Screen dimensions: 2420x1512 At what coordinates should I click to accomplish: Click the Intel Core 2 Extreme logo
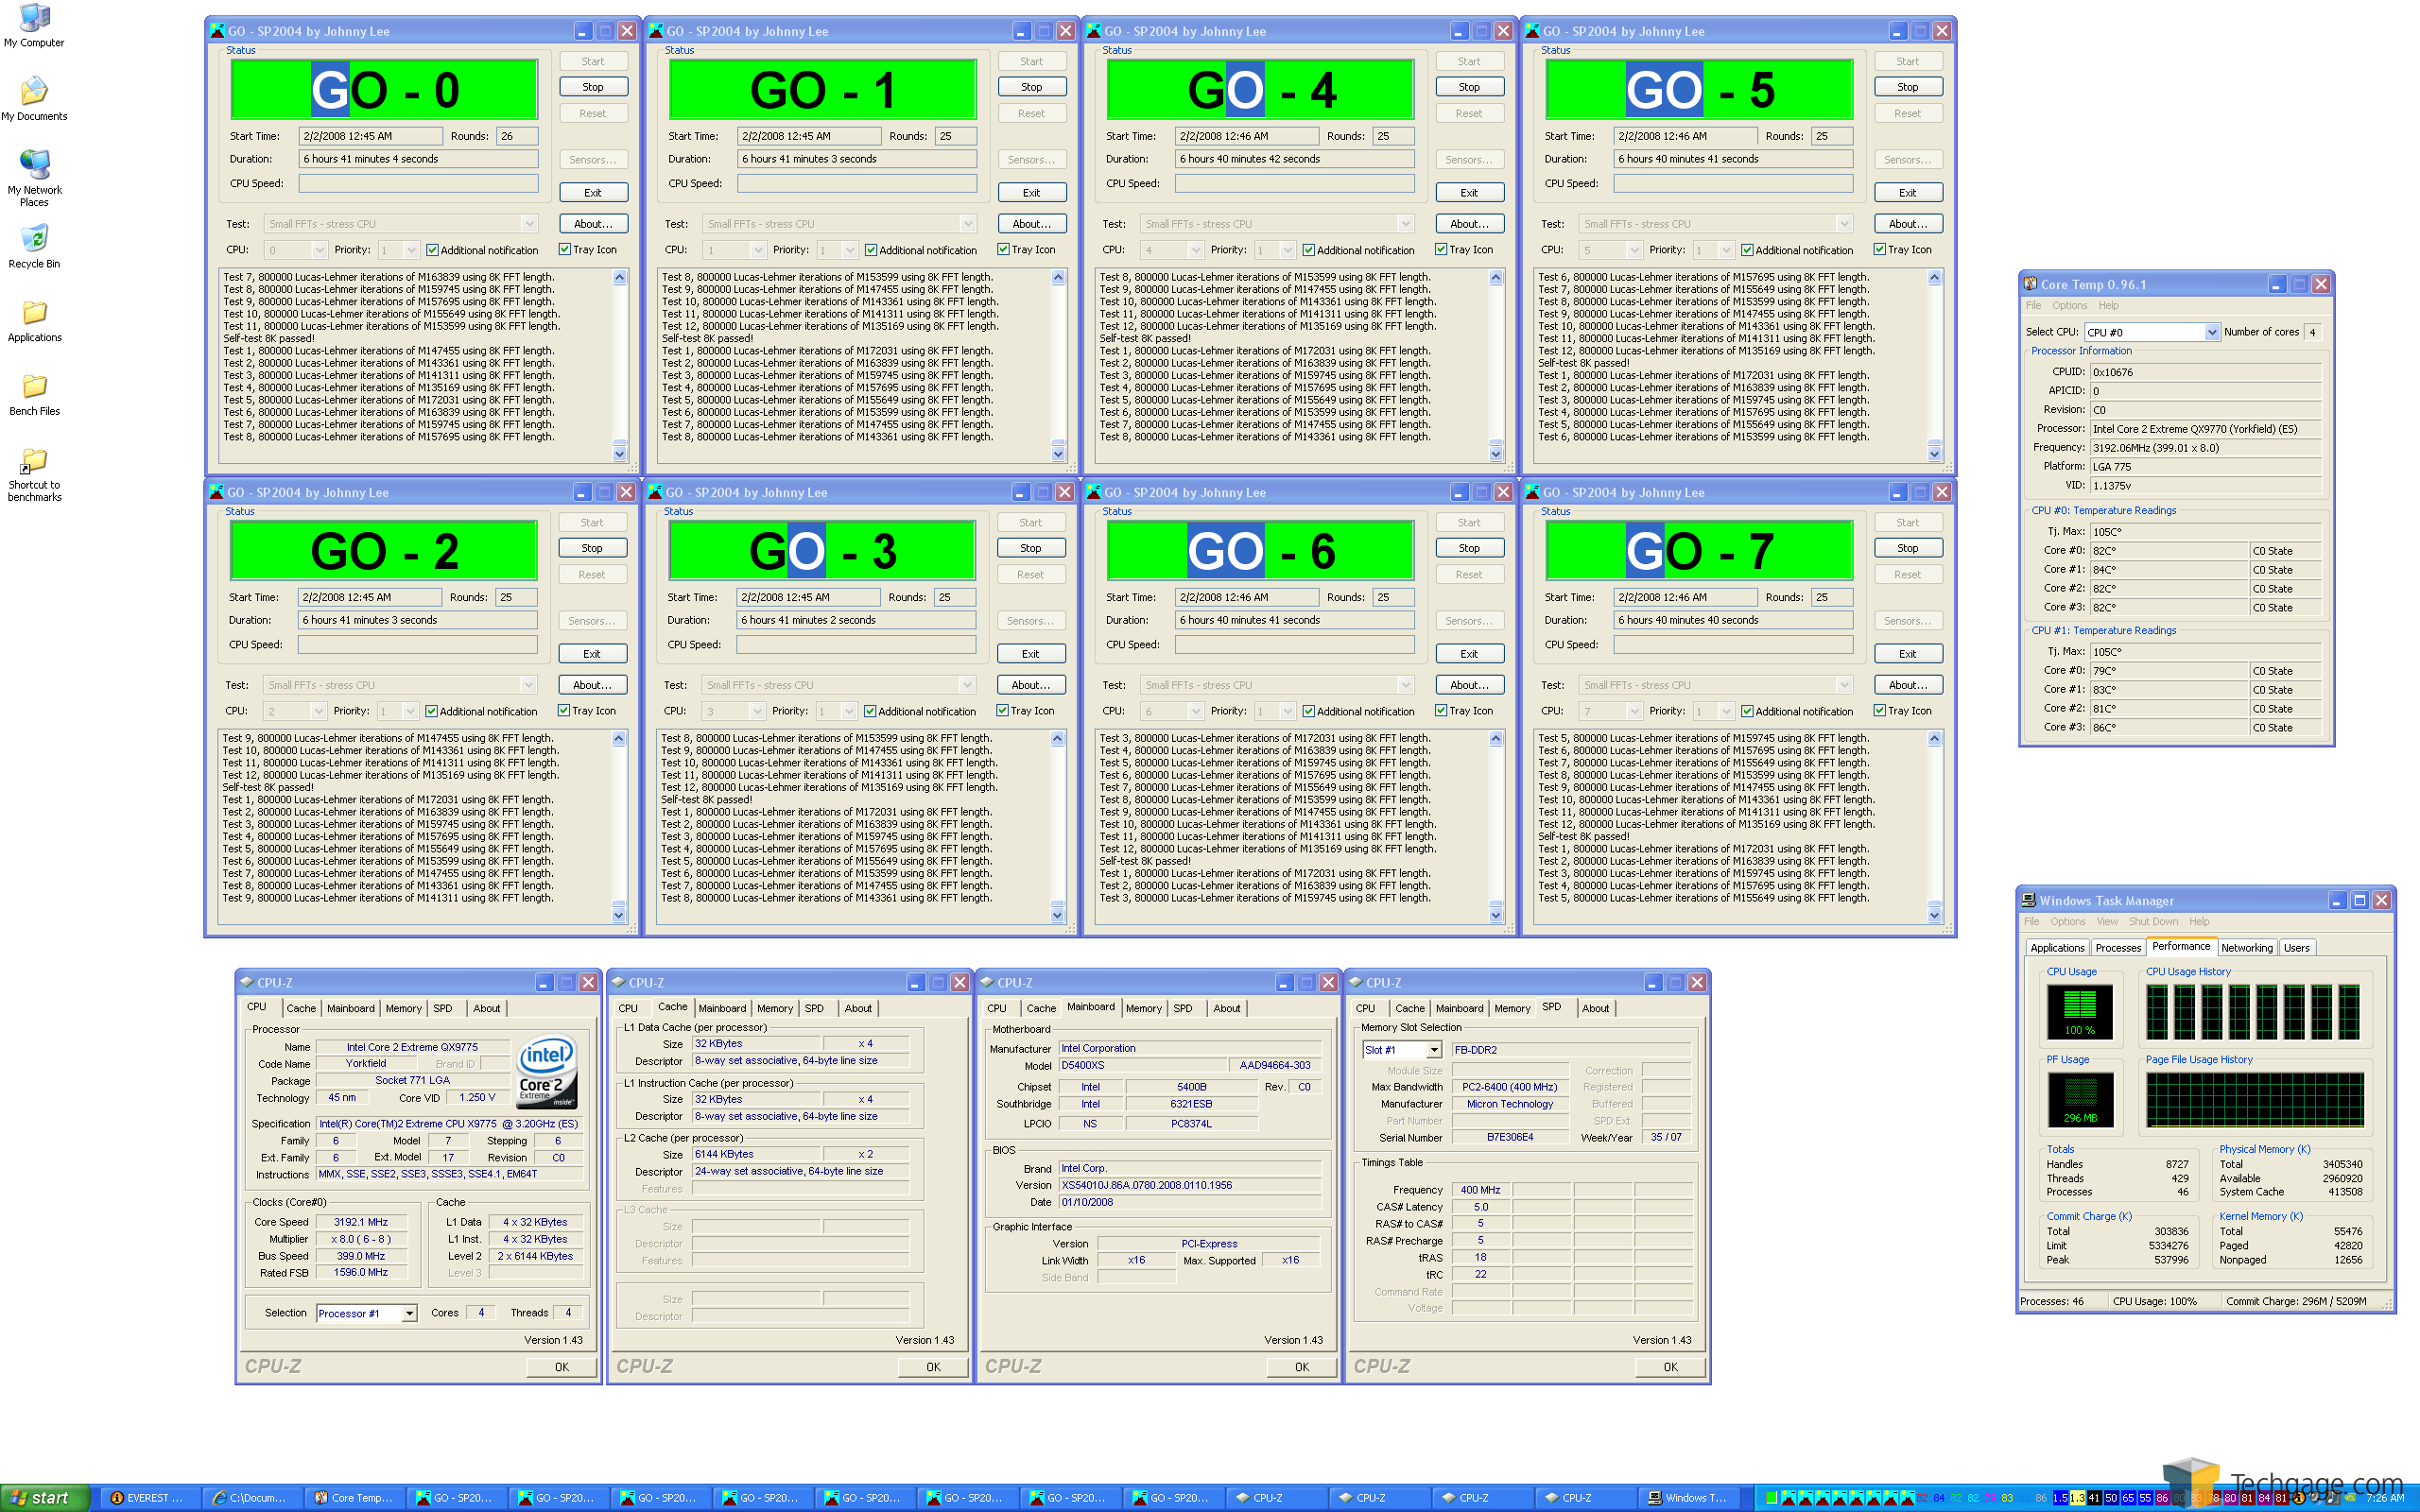click(546, 1071)
